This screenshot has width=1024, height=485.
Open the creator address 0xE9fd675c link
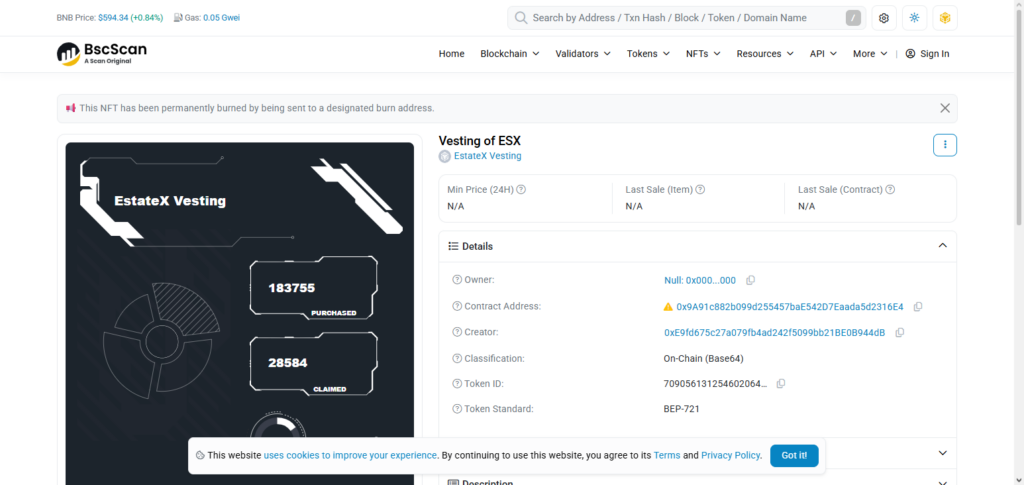point(775,333)
